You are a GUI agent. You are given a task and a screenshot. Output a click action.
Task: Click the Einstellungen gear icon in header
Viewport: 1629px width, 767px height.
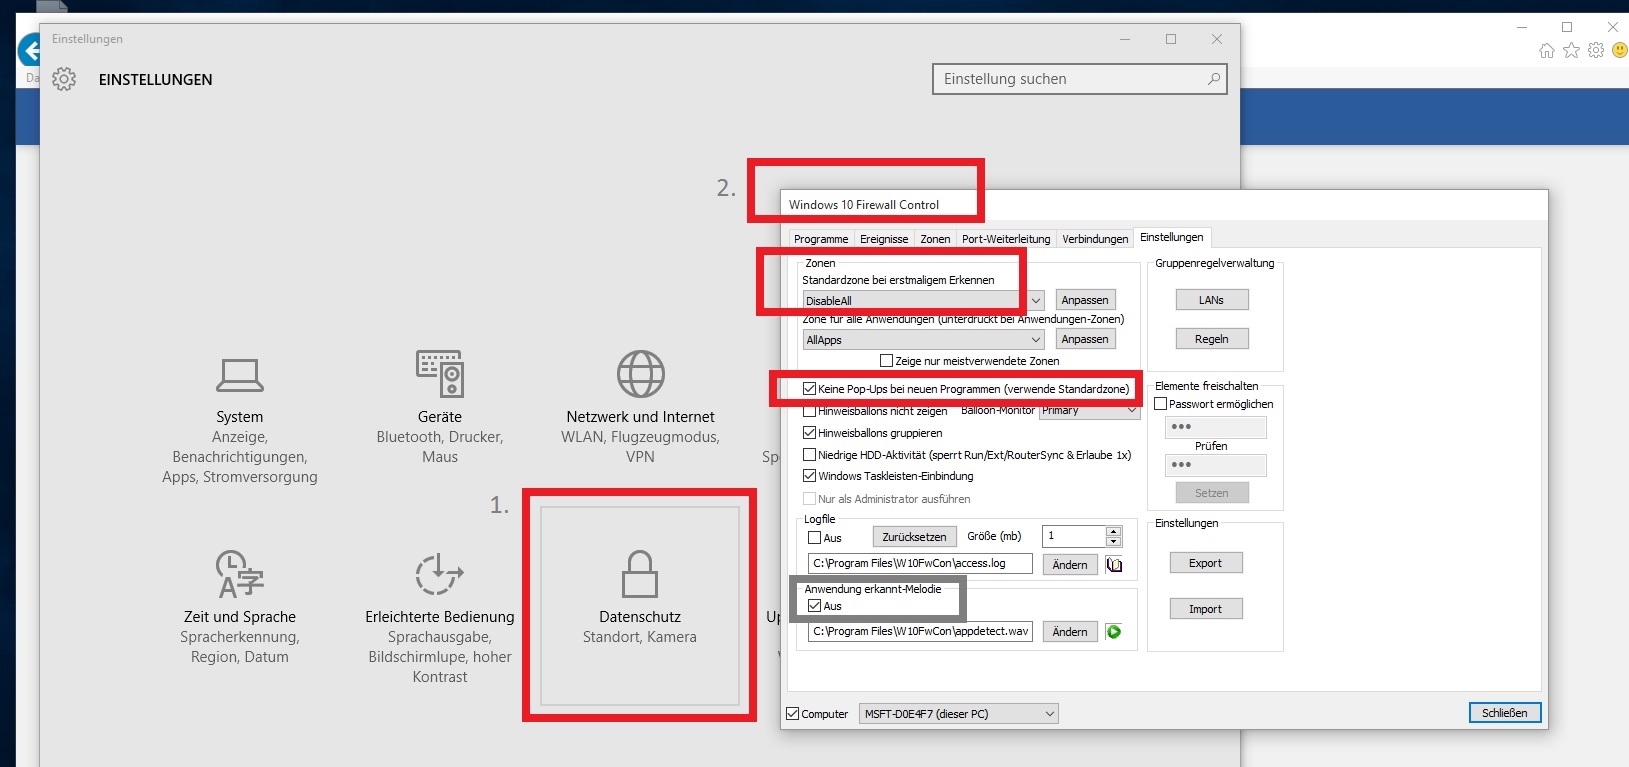tap(64, 79)
